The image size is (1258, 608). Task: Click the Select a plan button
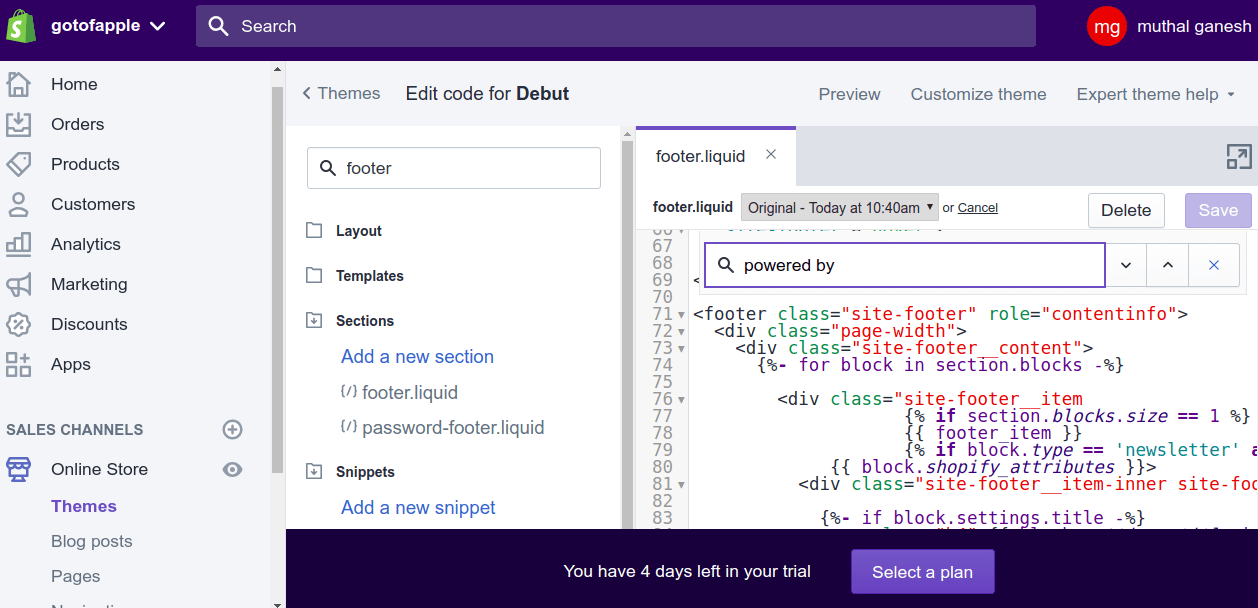[x=922, y=572]
